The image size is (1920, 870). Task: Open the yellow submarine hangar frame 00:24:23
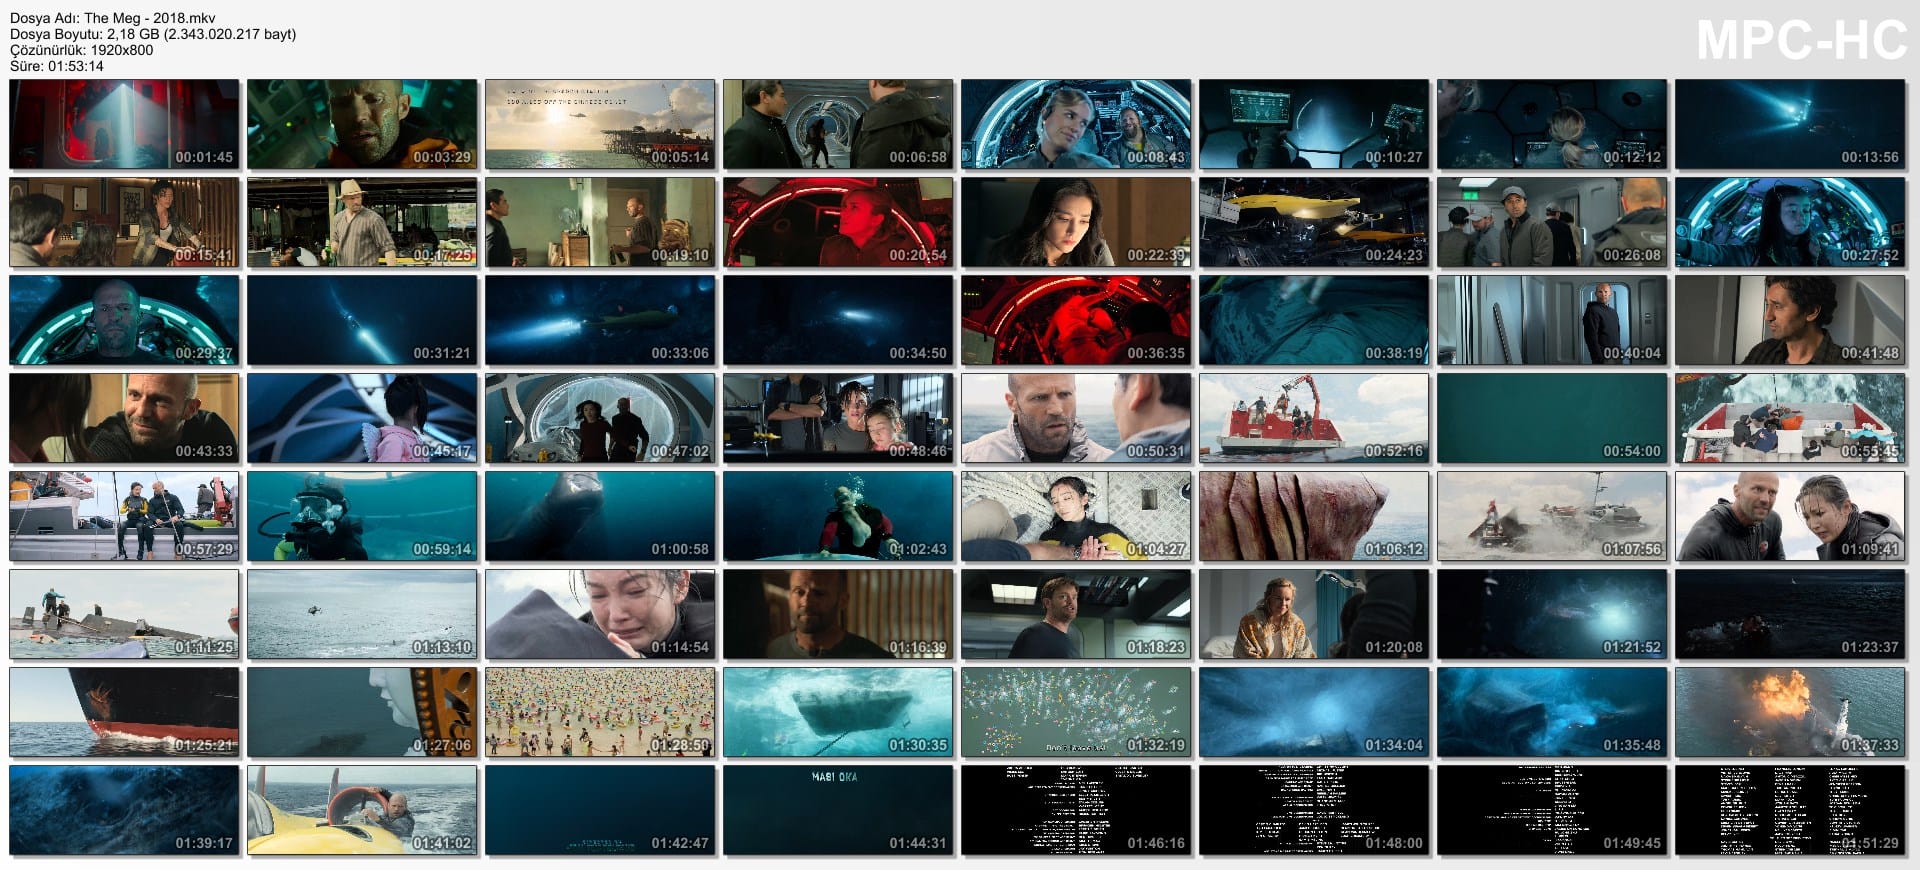1314,222
